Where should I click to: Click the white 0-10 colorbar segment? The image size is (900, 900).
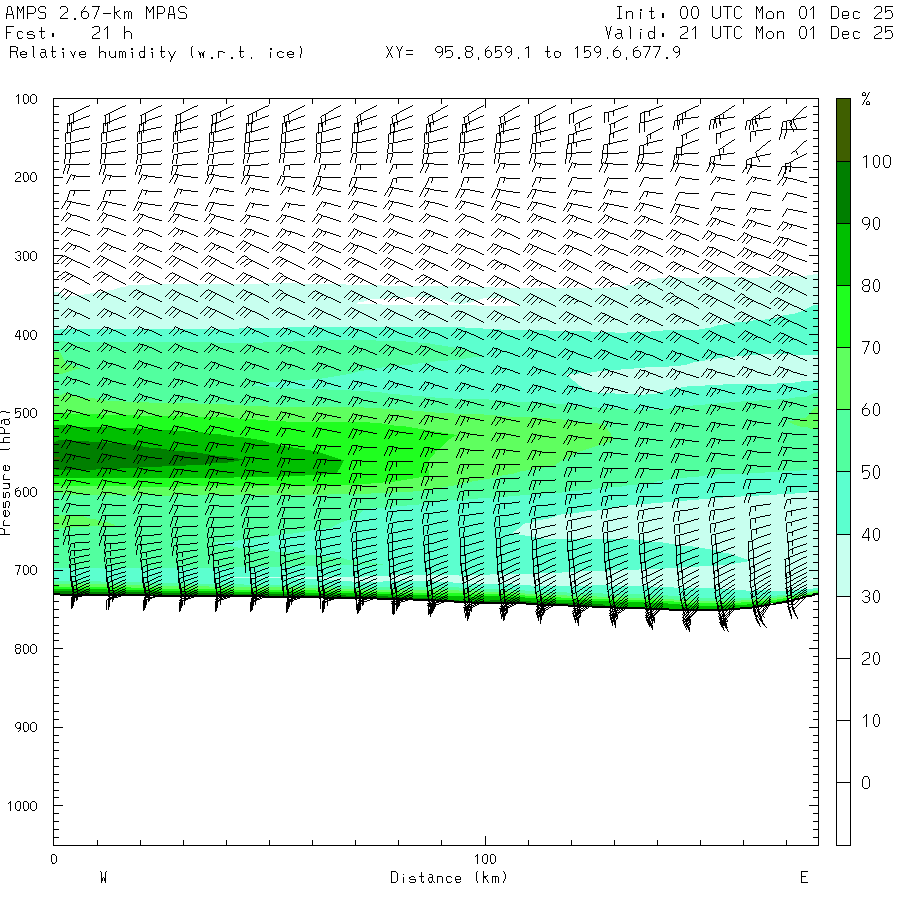(843, 751)
